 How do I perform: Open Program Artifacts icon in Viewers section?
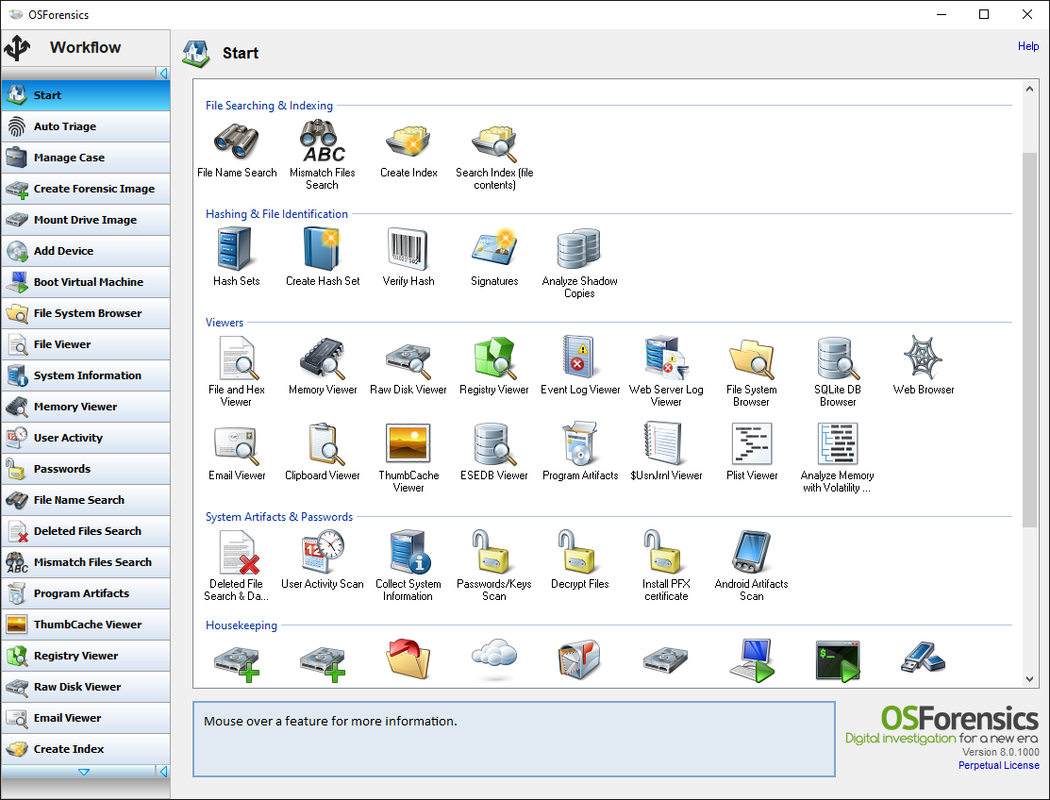[579, 444]
